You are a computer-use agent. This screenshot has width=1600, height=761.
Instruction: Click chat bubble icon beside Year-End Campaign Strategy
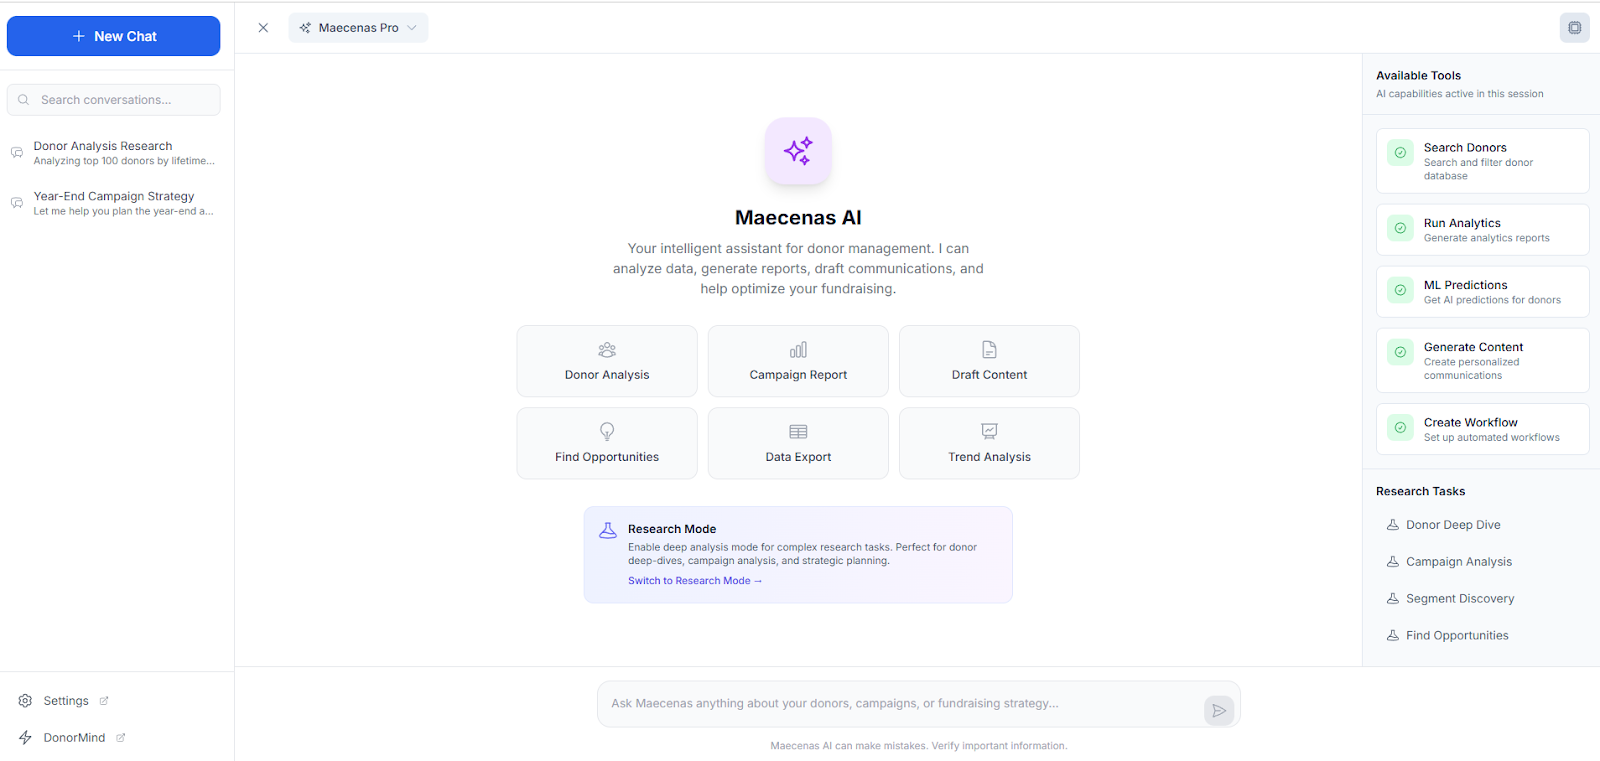pyautogui.click(x=17, y=203)
